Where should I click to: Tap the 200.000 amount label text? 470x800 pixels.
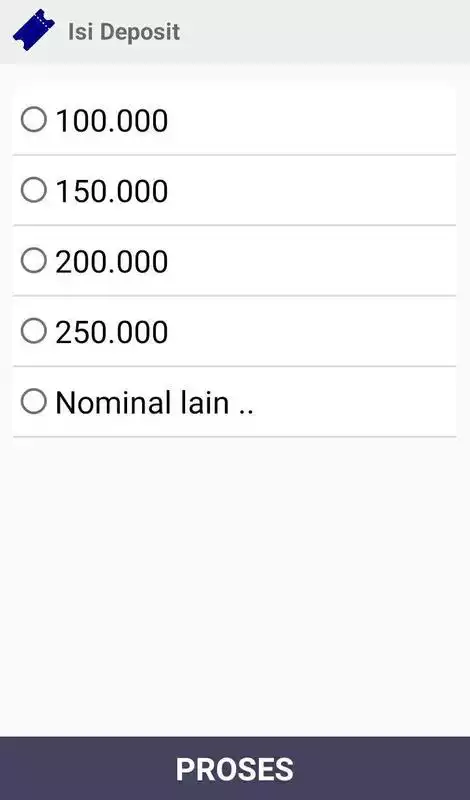(x=112, y=262)
